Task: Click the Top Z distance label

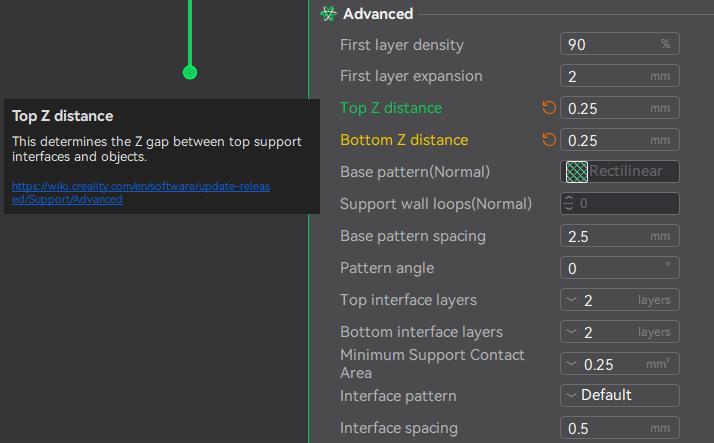Action: point(390,108)
